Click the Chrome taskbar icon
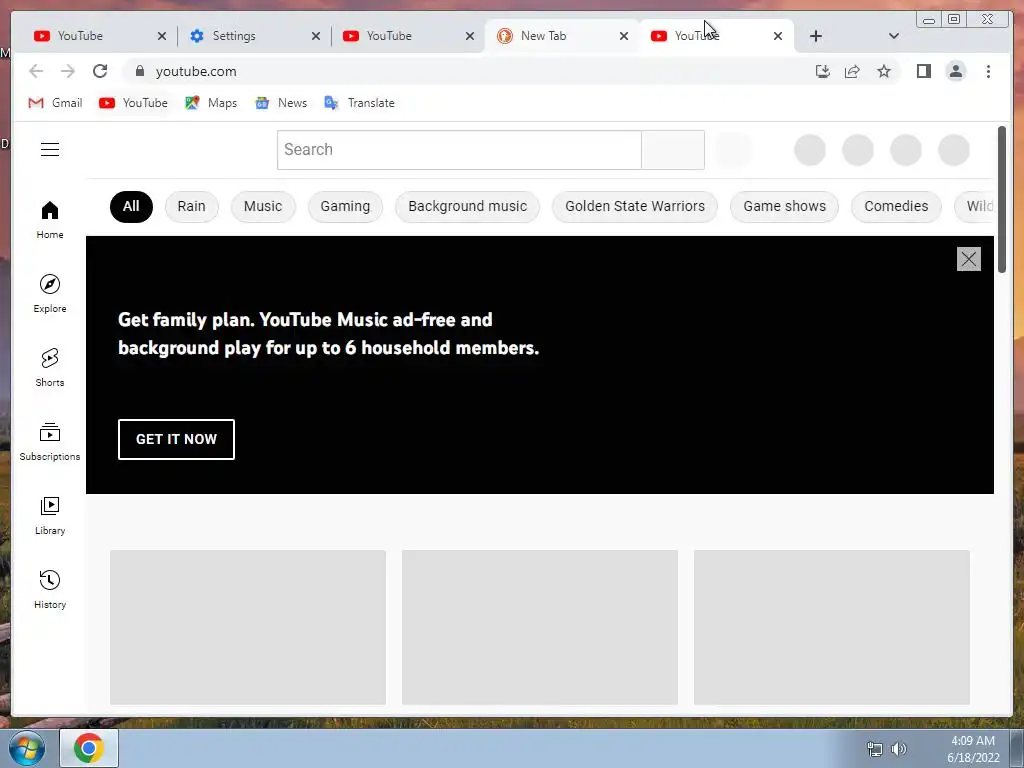Screen dimensions: 1024x768 [89, 748]
